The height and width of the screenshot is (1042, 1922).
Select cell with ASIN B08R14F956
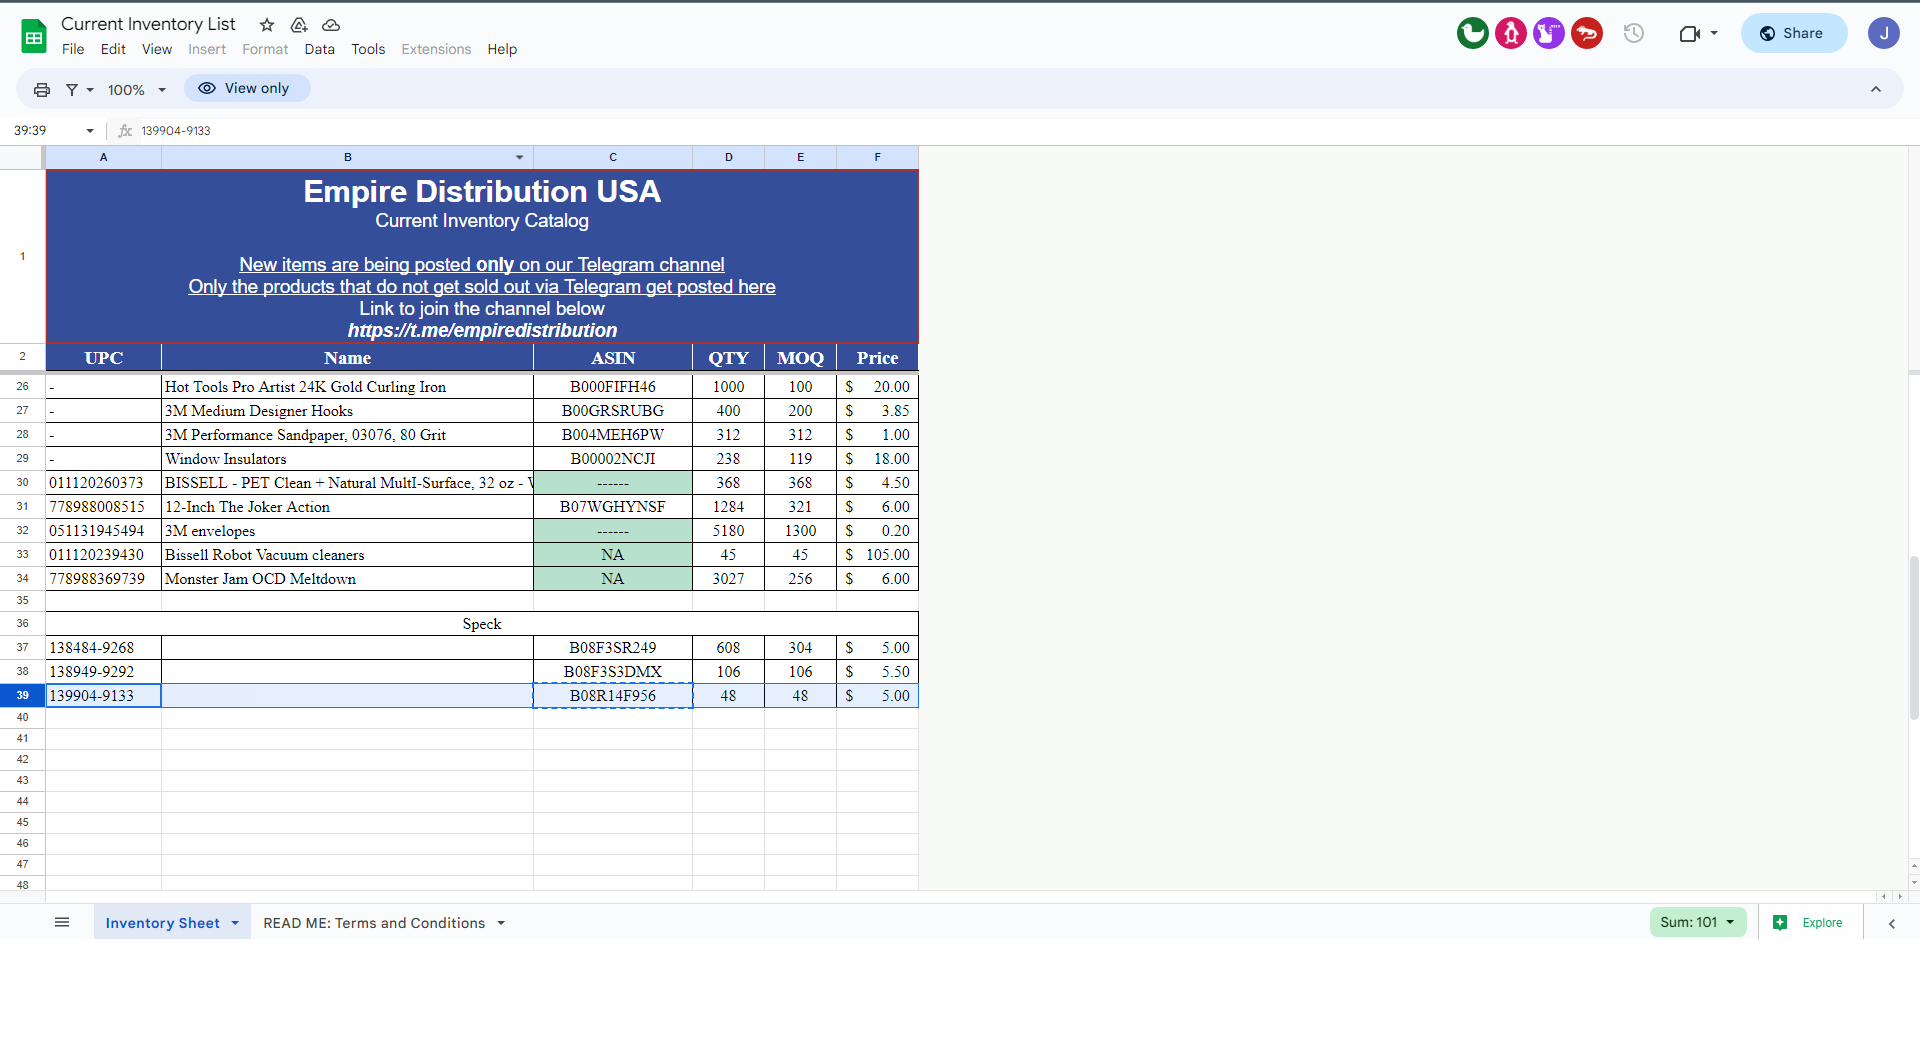[x=613, y=696]
